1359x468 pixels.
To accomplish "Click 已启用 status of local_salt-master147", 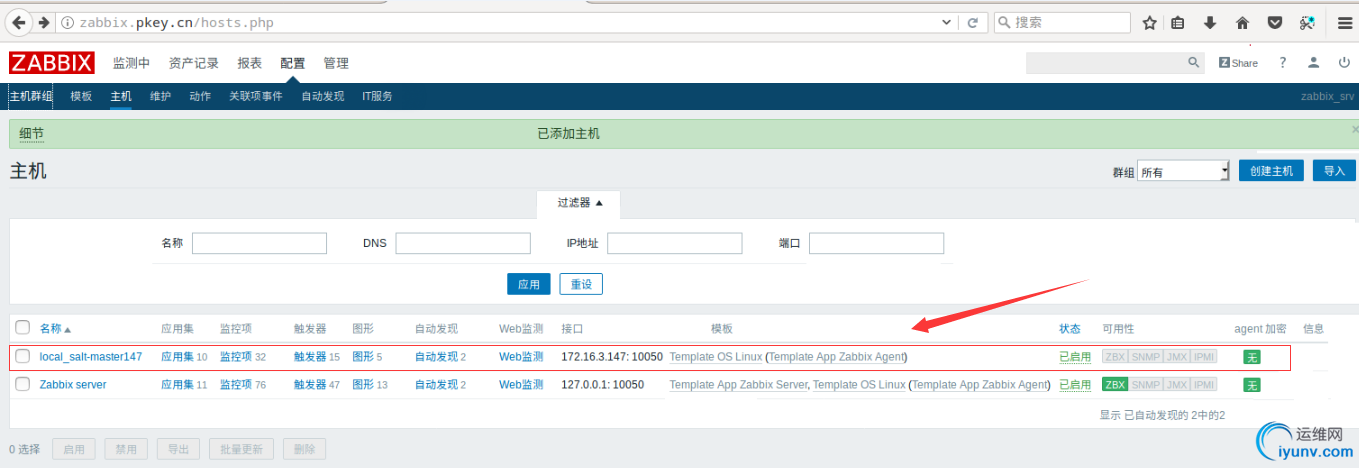I will (1075, 356).
